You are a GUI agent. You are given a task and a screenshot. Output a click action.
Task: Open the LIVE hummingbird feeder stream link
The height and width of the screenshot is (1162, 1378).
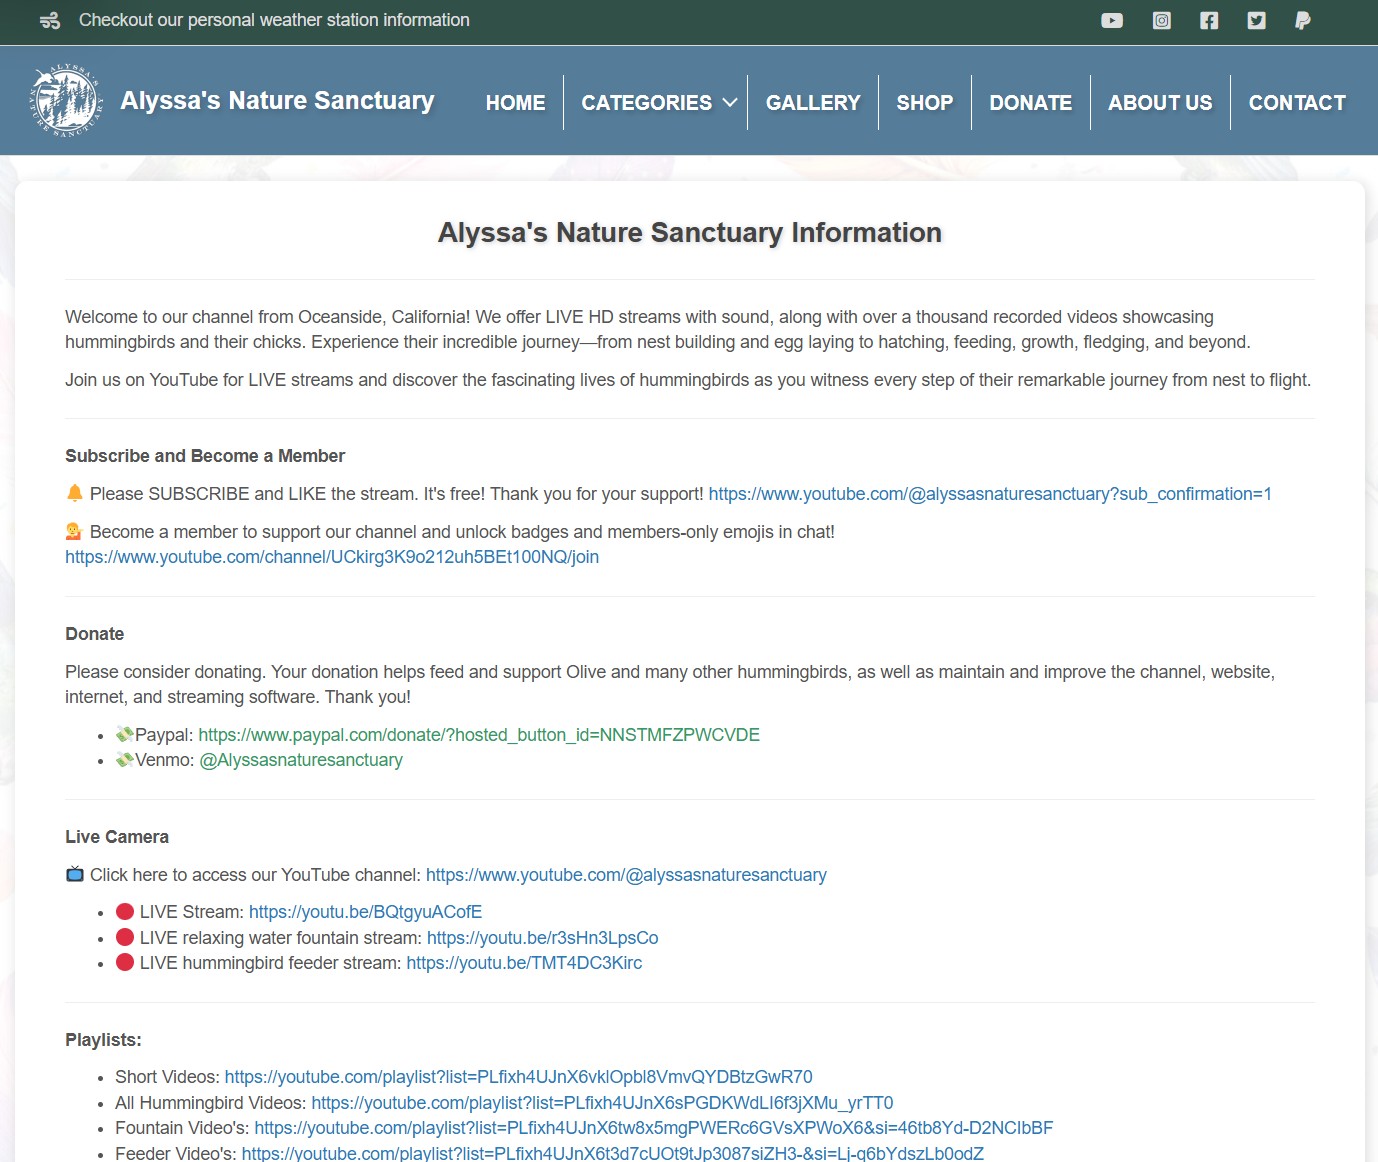click(x=524, y=963)
